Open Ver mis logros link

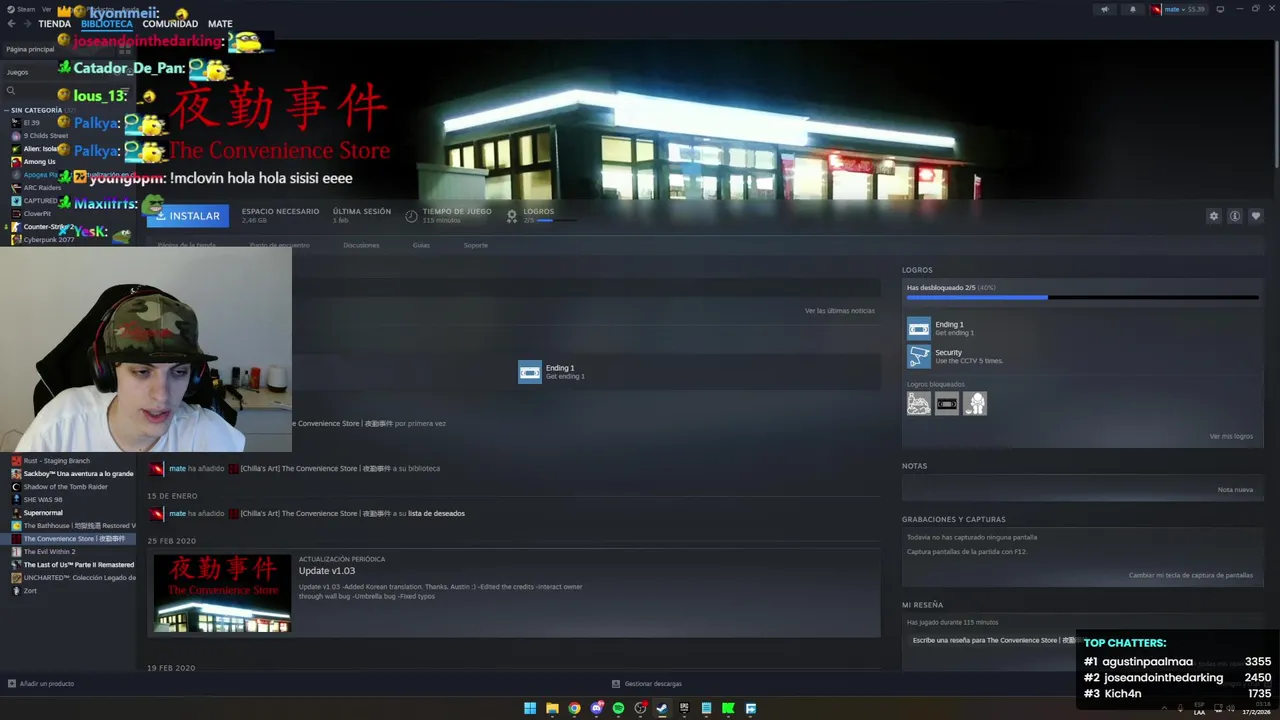[1231, 436]
